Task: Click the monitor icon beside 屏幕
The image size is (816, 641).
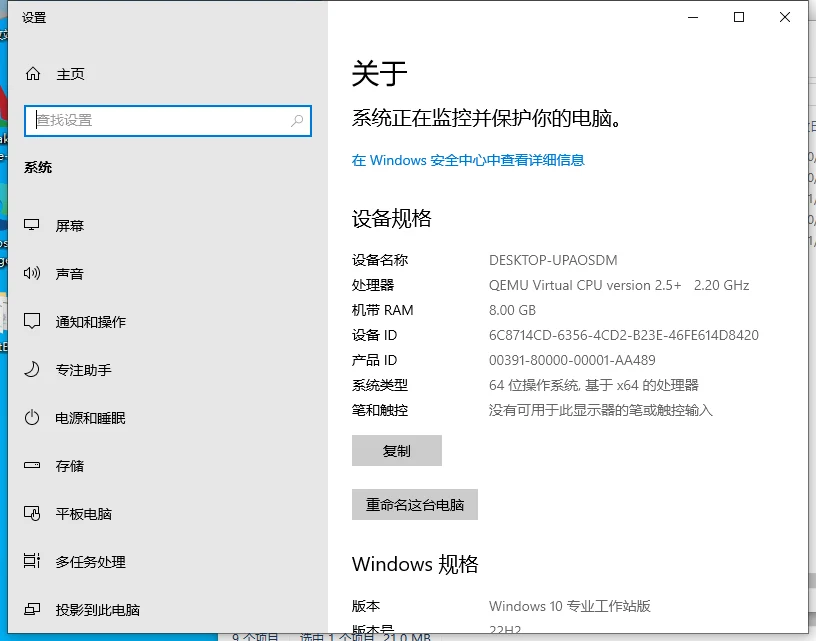Action: coord(32,225)
